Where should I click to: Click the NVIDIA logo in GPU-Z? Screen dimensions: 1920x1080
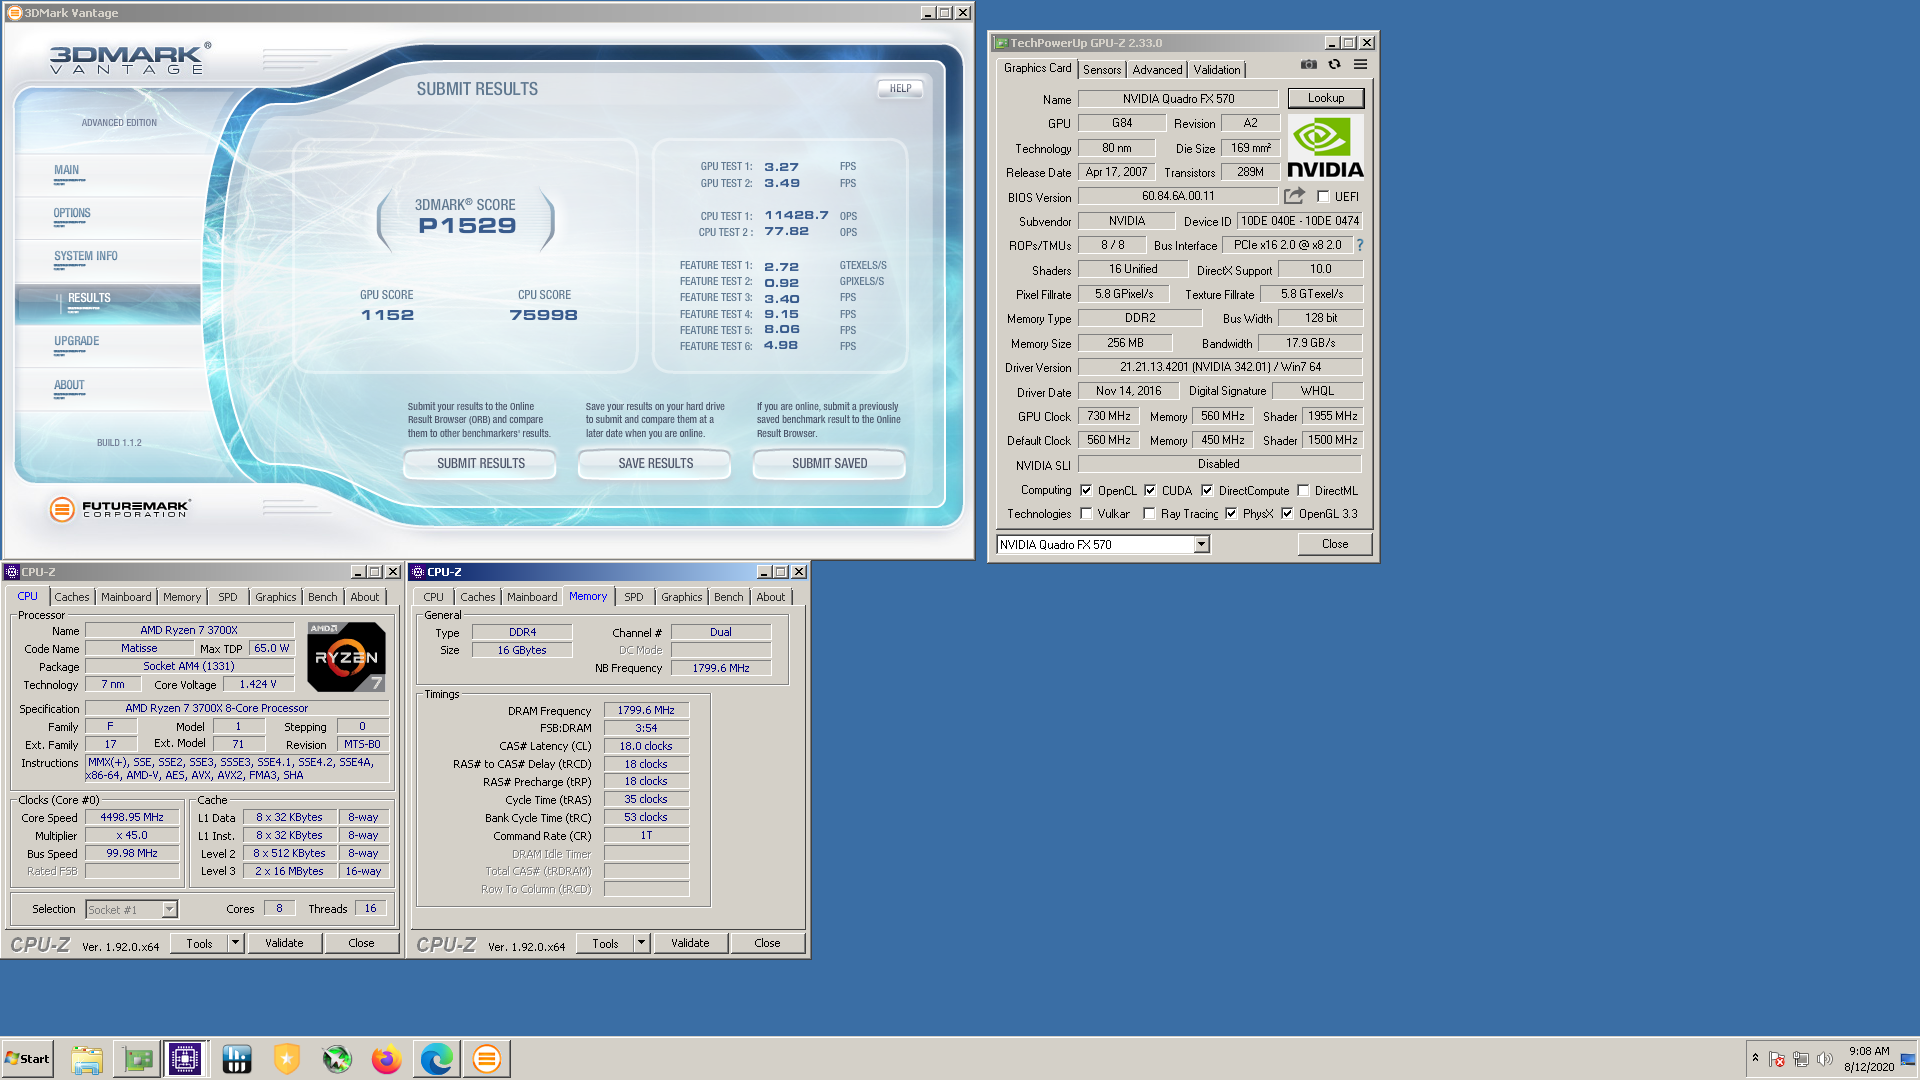tap(1325, 148)
